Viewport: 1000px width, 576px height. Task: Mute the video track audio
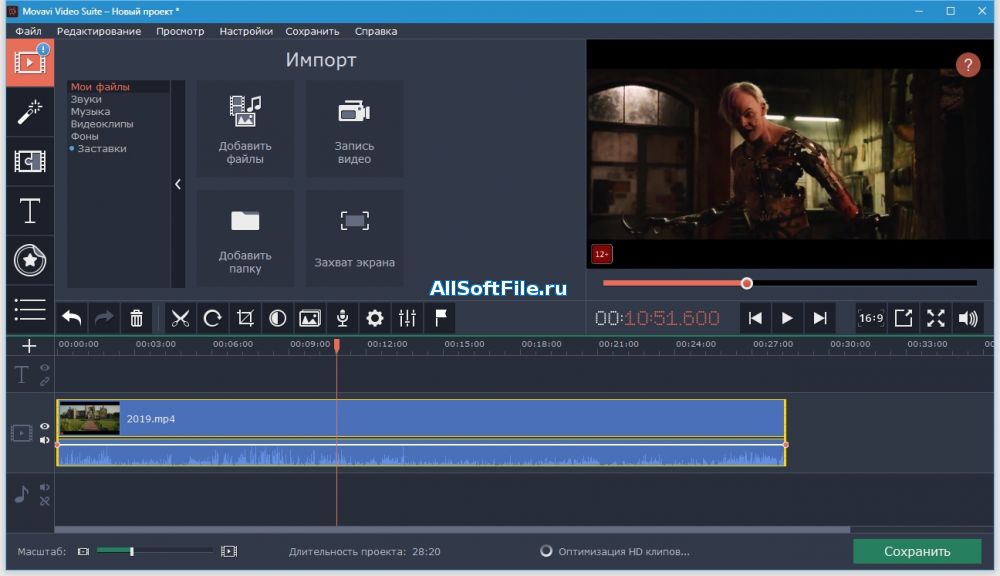tap(45, 440)
